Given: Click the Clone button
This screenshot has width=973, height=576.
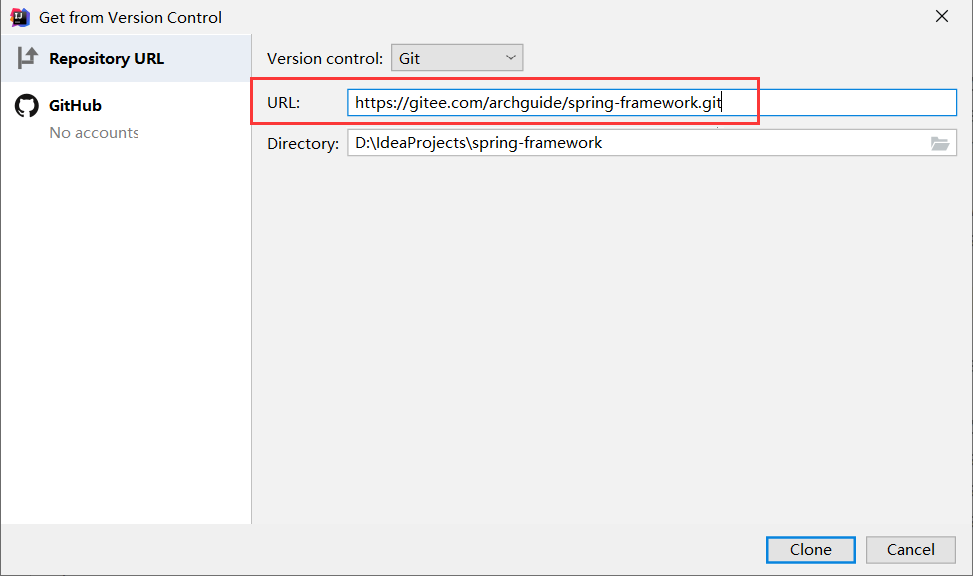Looking at the screenshot, I should [810, 550].
